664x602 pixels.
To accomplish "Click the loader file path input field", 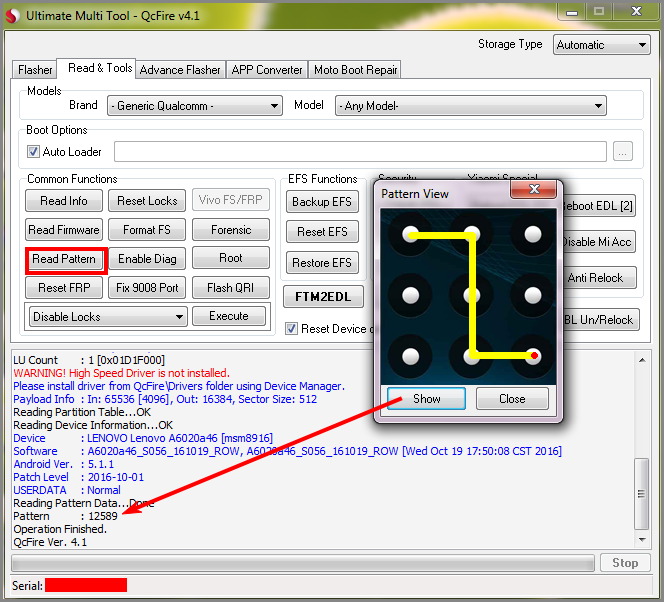I will click(x=360, y=152).
